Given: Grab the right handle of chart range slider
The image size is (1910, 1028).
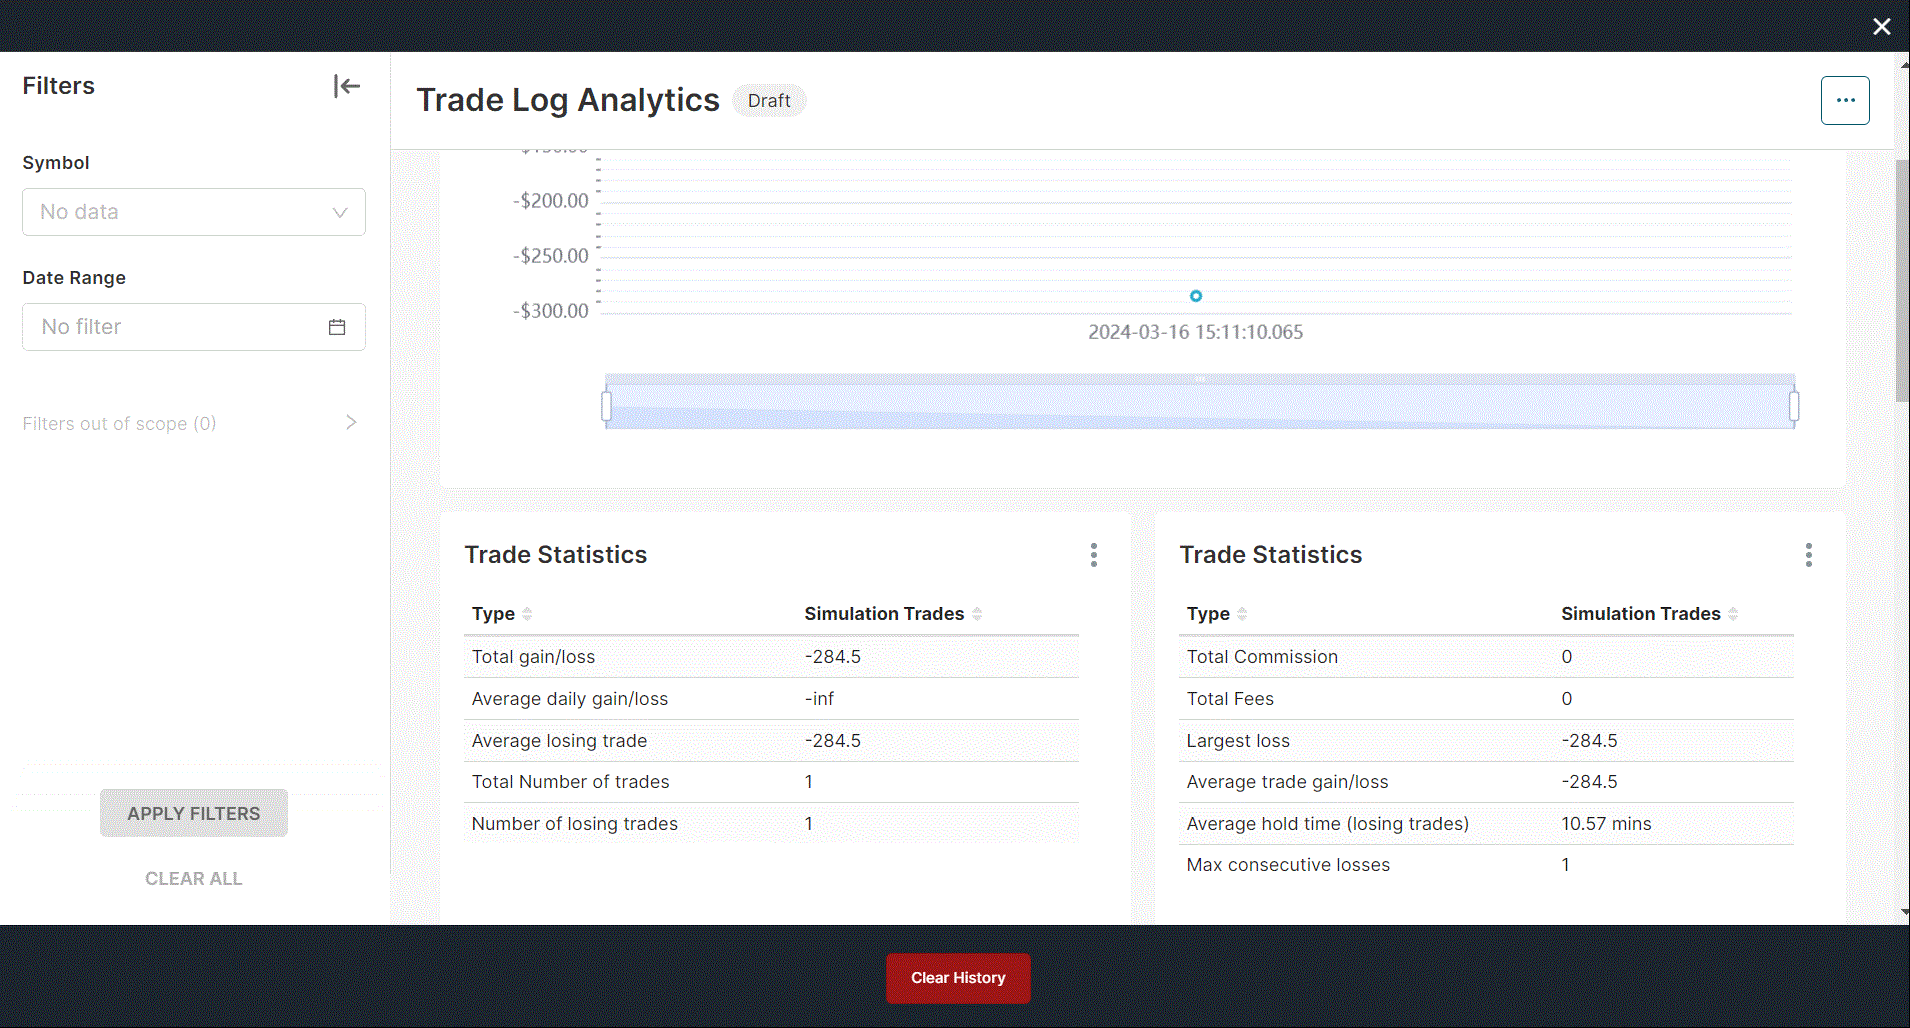Looking at the screenshot, I should 1794,406.
